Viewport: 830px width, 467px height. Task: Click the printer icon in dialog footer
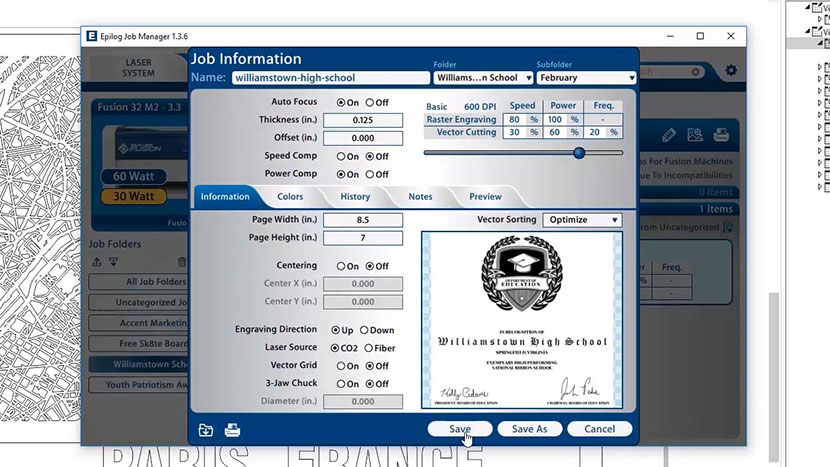click(232, 430)
